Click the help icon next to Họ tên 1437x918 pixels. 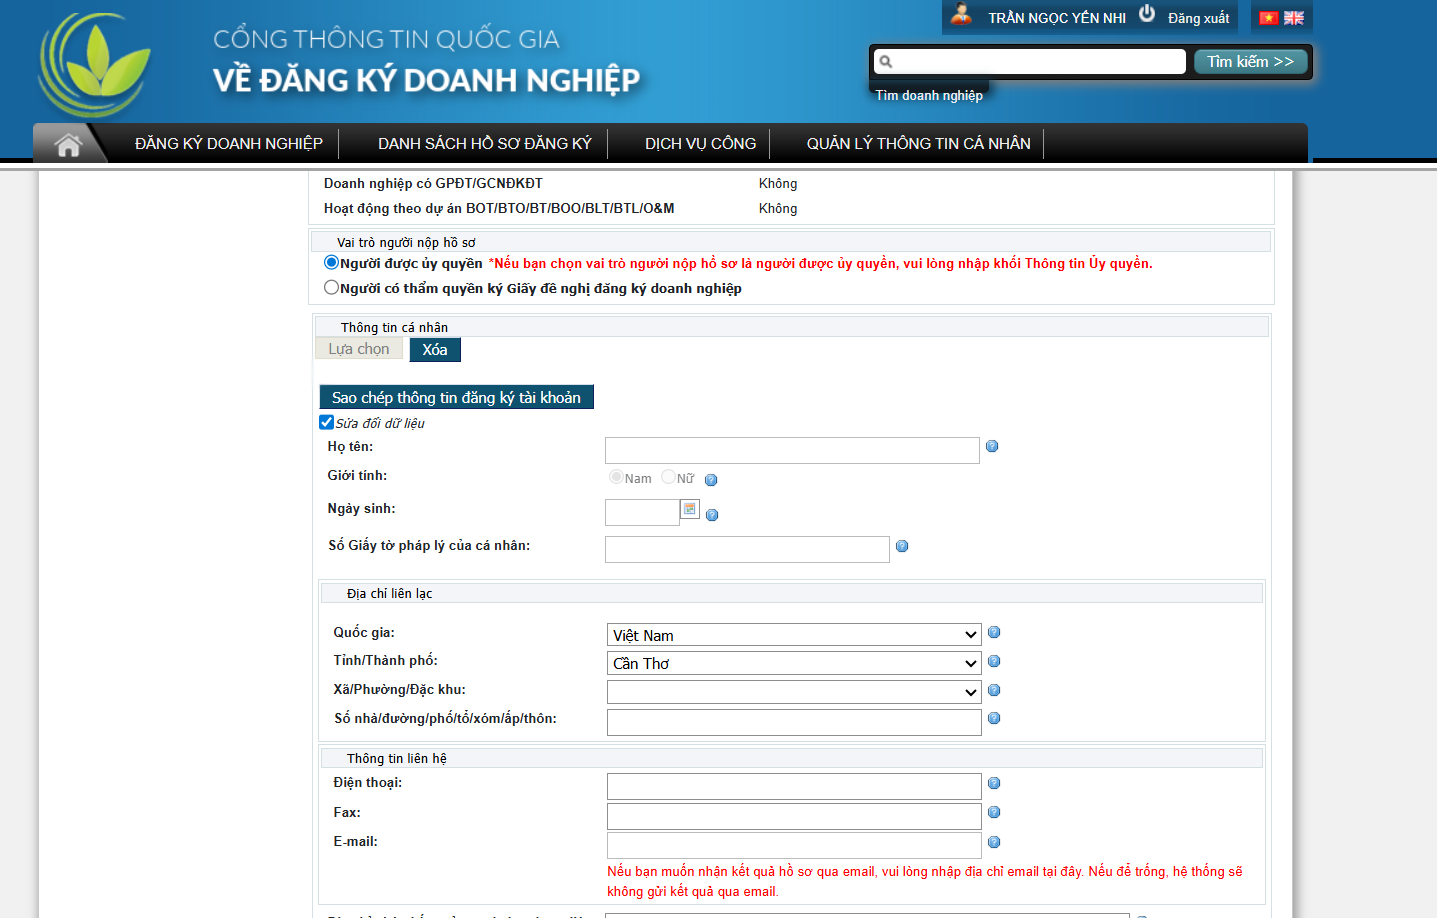click(x=992, y=446)
